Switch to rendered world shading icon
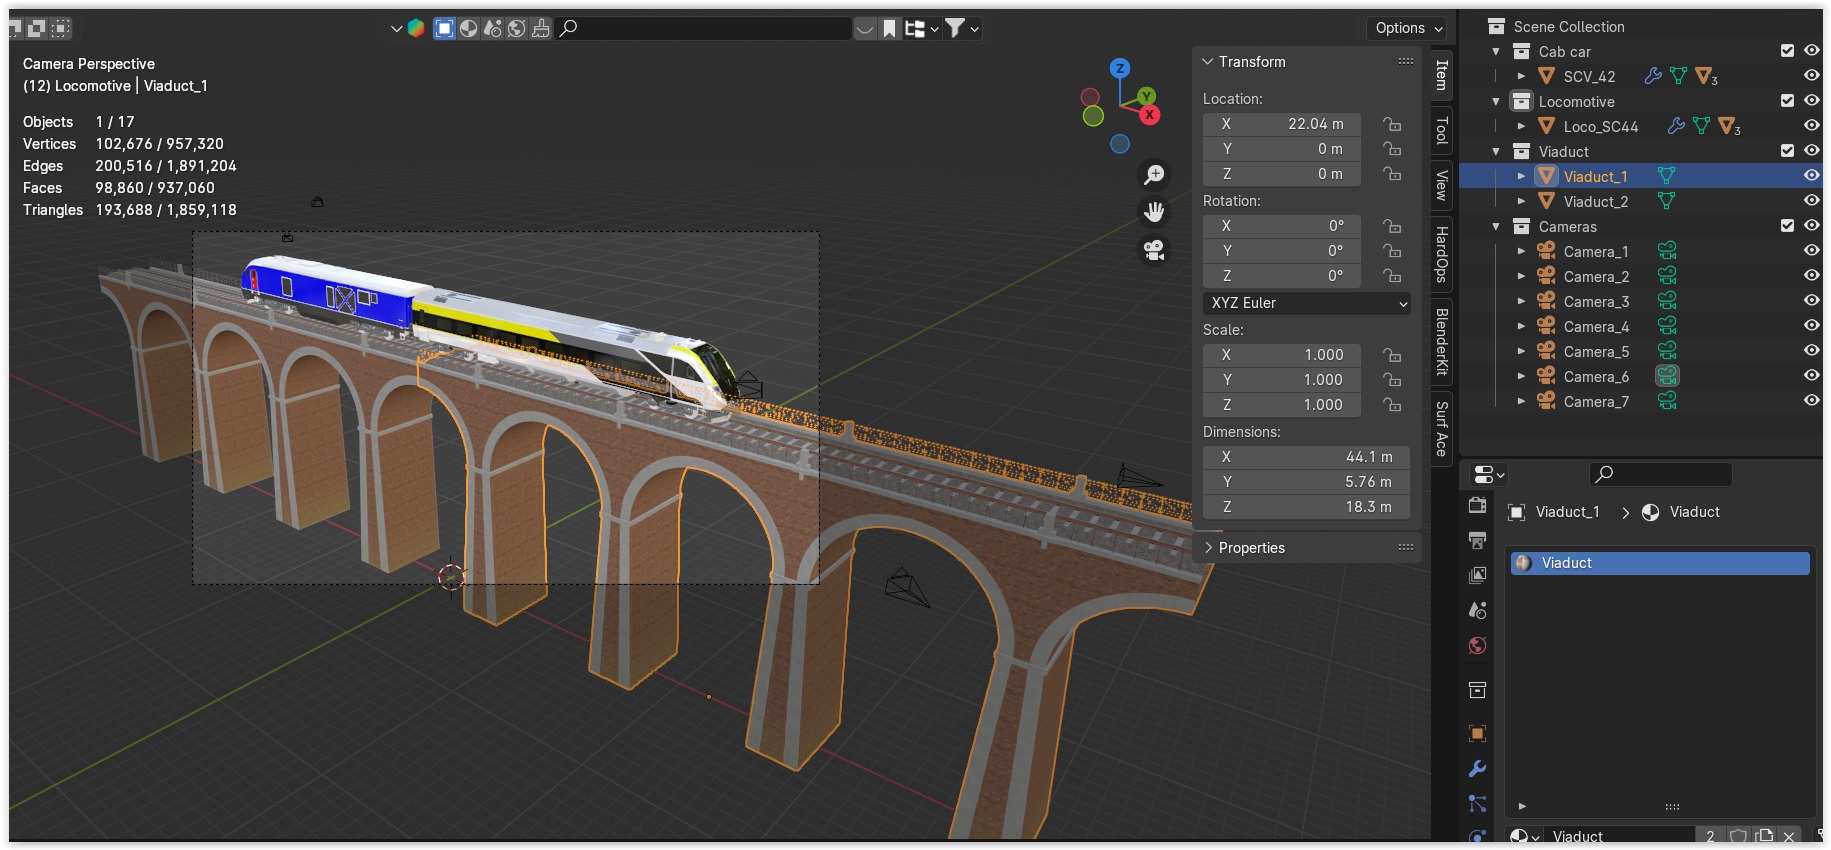 click(516, 28)
